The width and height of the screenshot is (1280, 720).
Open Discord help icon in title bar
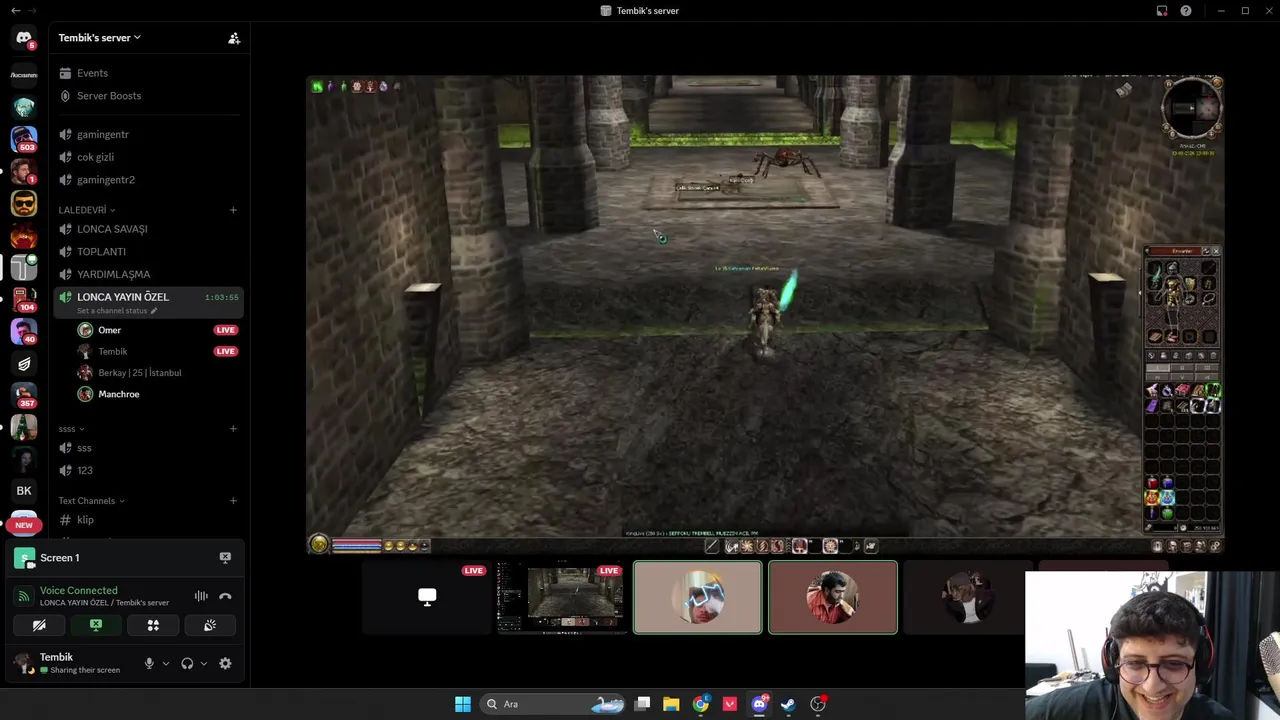1186,11
